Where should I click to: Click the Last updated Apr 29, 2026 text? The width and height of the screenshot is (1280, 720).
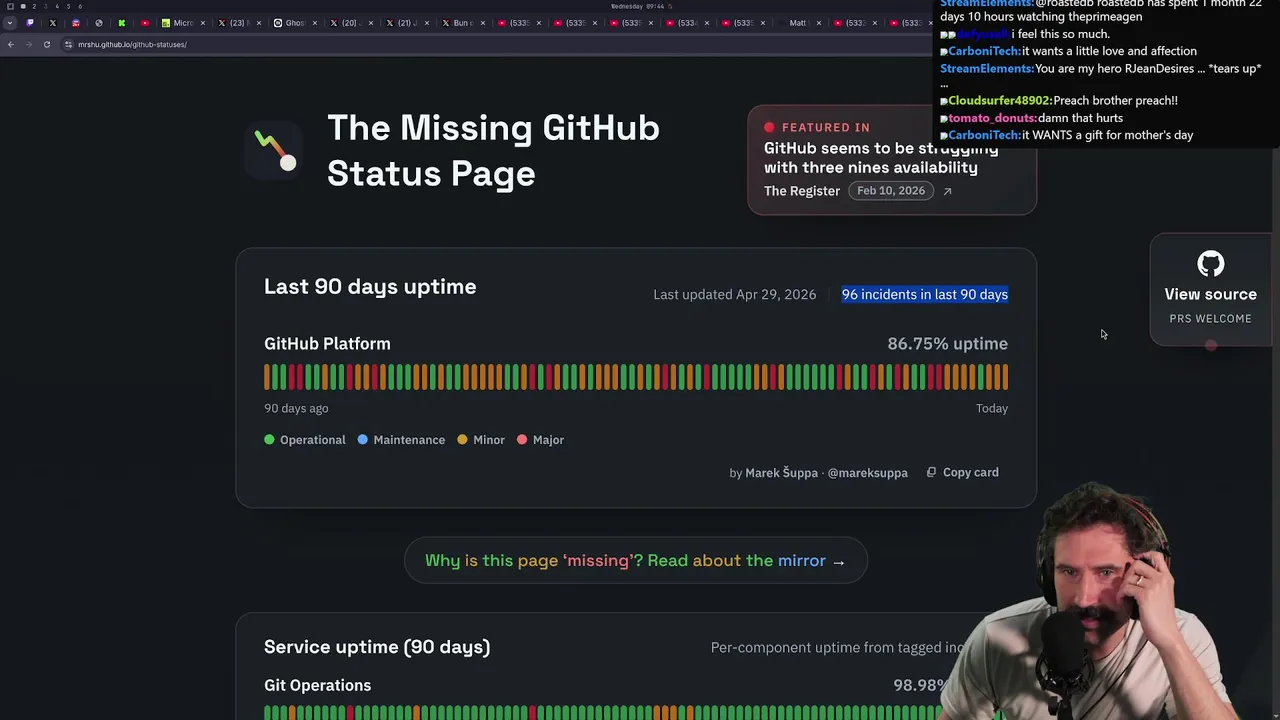click(x=734, y=295)
